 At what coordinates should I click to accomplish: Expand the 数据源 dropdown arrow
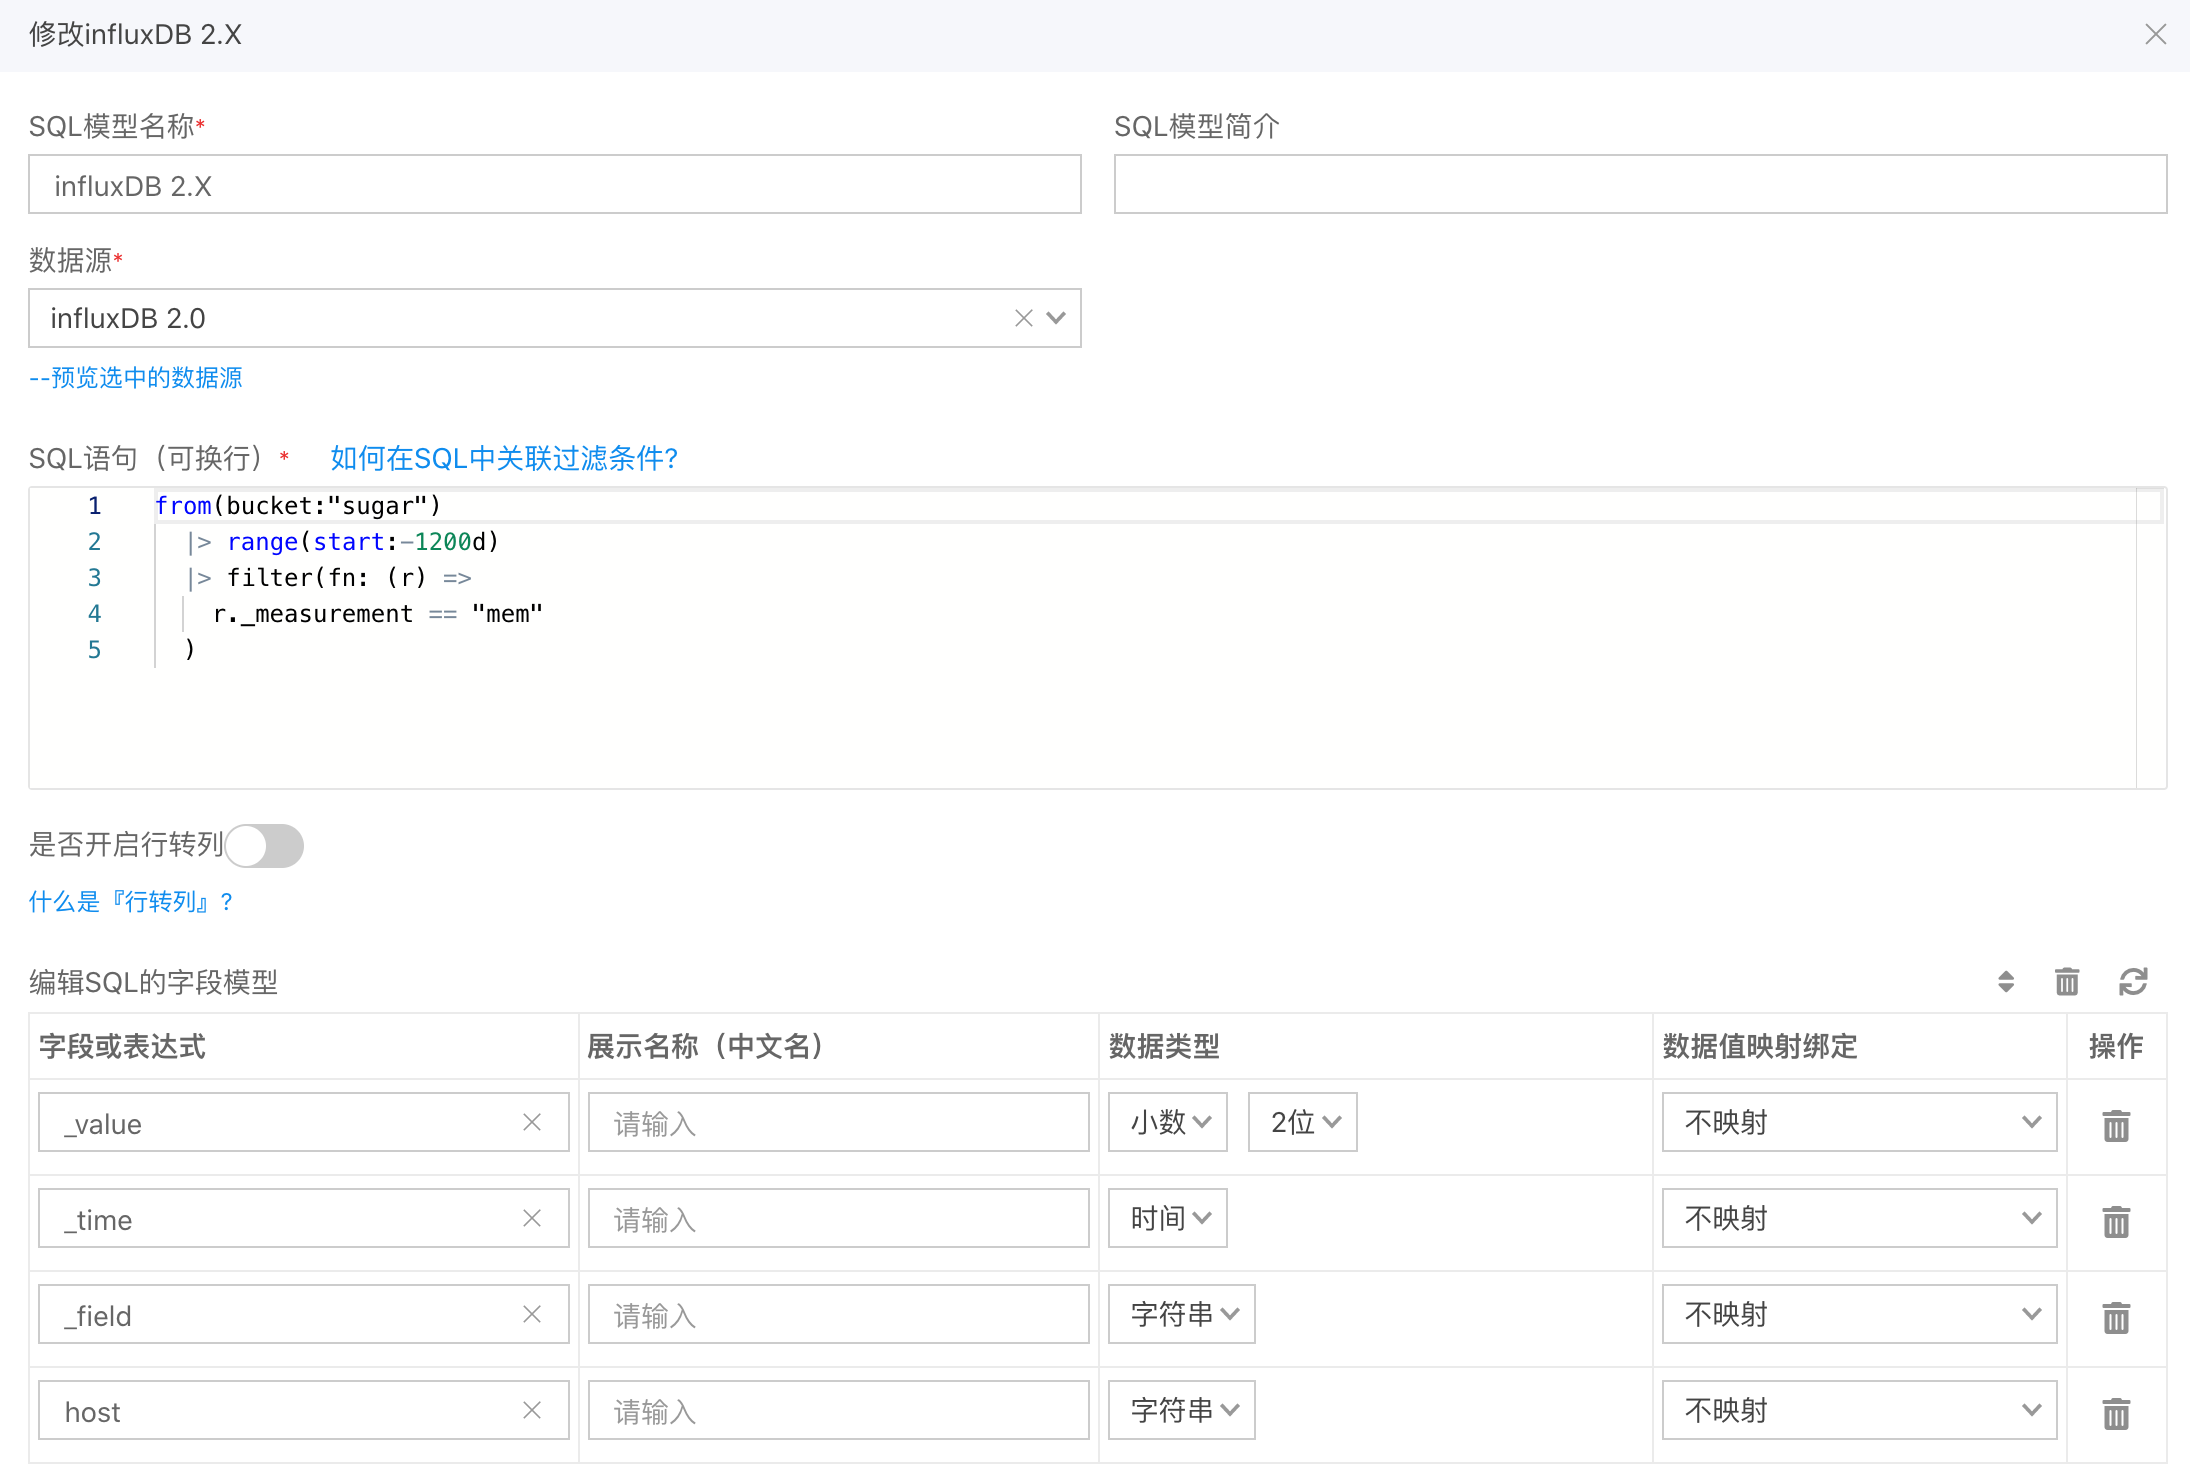point(1056,318)
